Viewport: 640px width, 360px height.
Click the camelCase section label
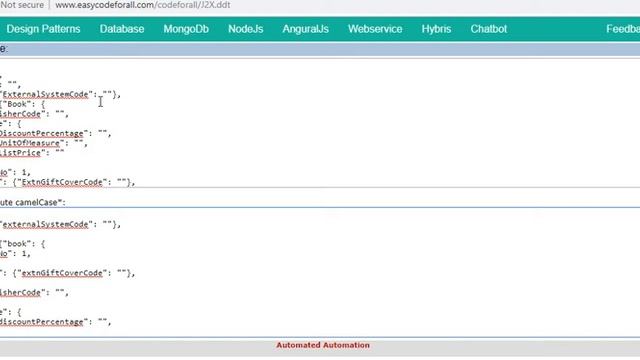tap(33, 202)
